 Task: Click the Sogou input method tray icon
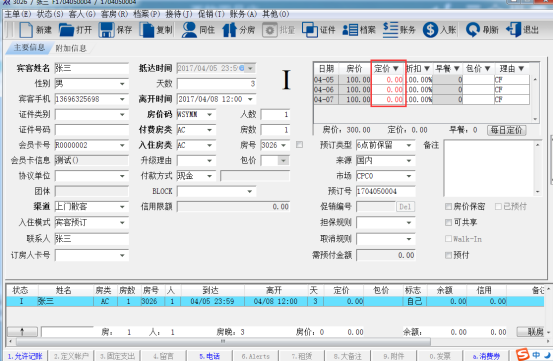pos(522,355)
